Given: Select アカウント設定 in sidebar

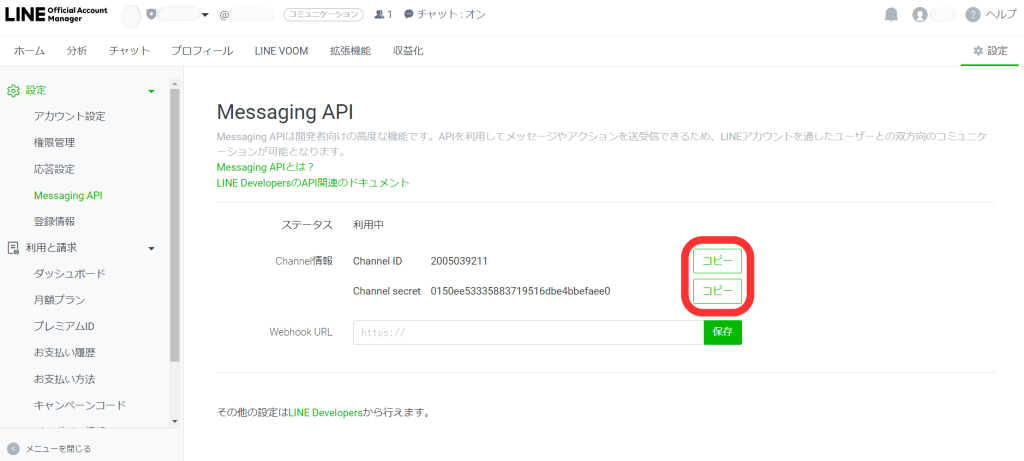Looking at the screenshot, I should (x=69, y=117).
